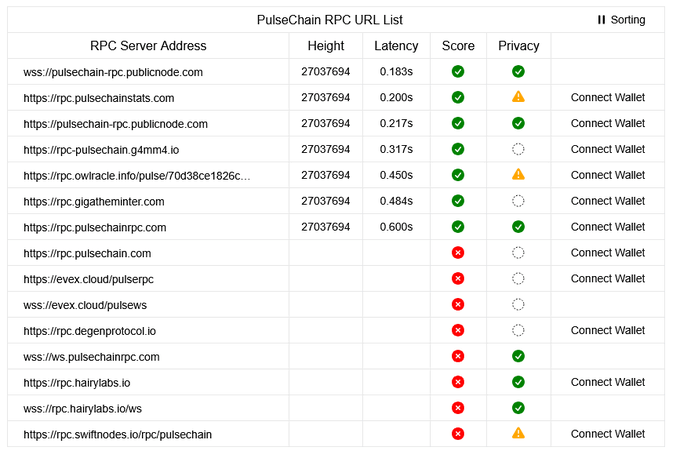
Task: Click score check for rpc-pulsechain.g4mm4.io
Action: tap(458, 149)
